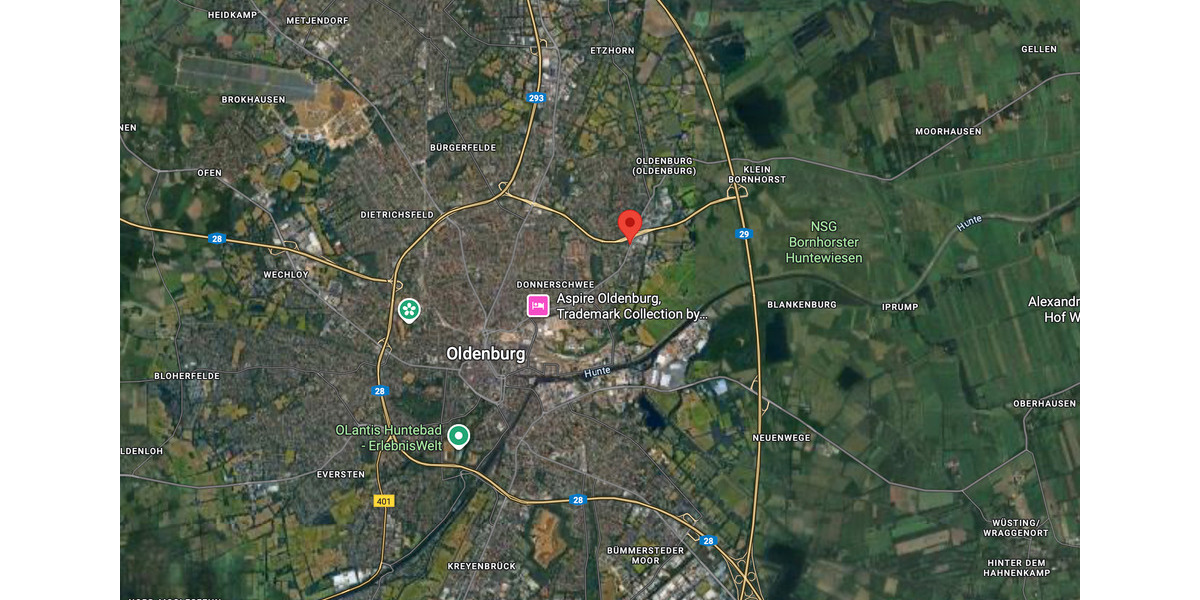This screenshot has height=600, width=1200.
Task: Click the 28 shield near Bümmersteder Moor
Action: [x=708, y=541]
